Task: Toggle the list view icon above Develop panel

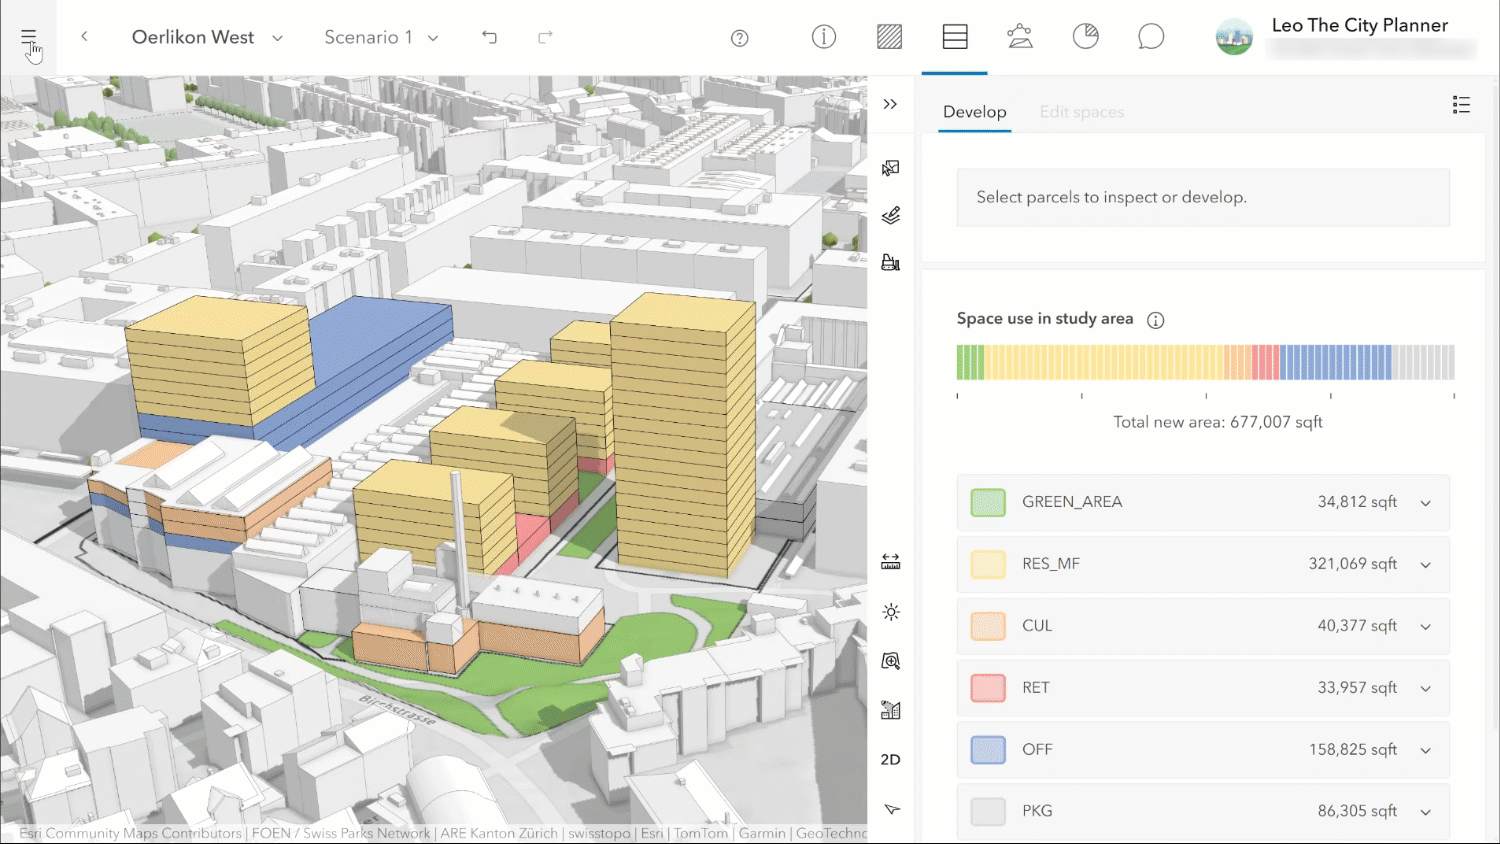Action: [1461, 104]
